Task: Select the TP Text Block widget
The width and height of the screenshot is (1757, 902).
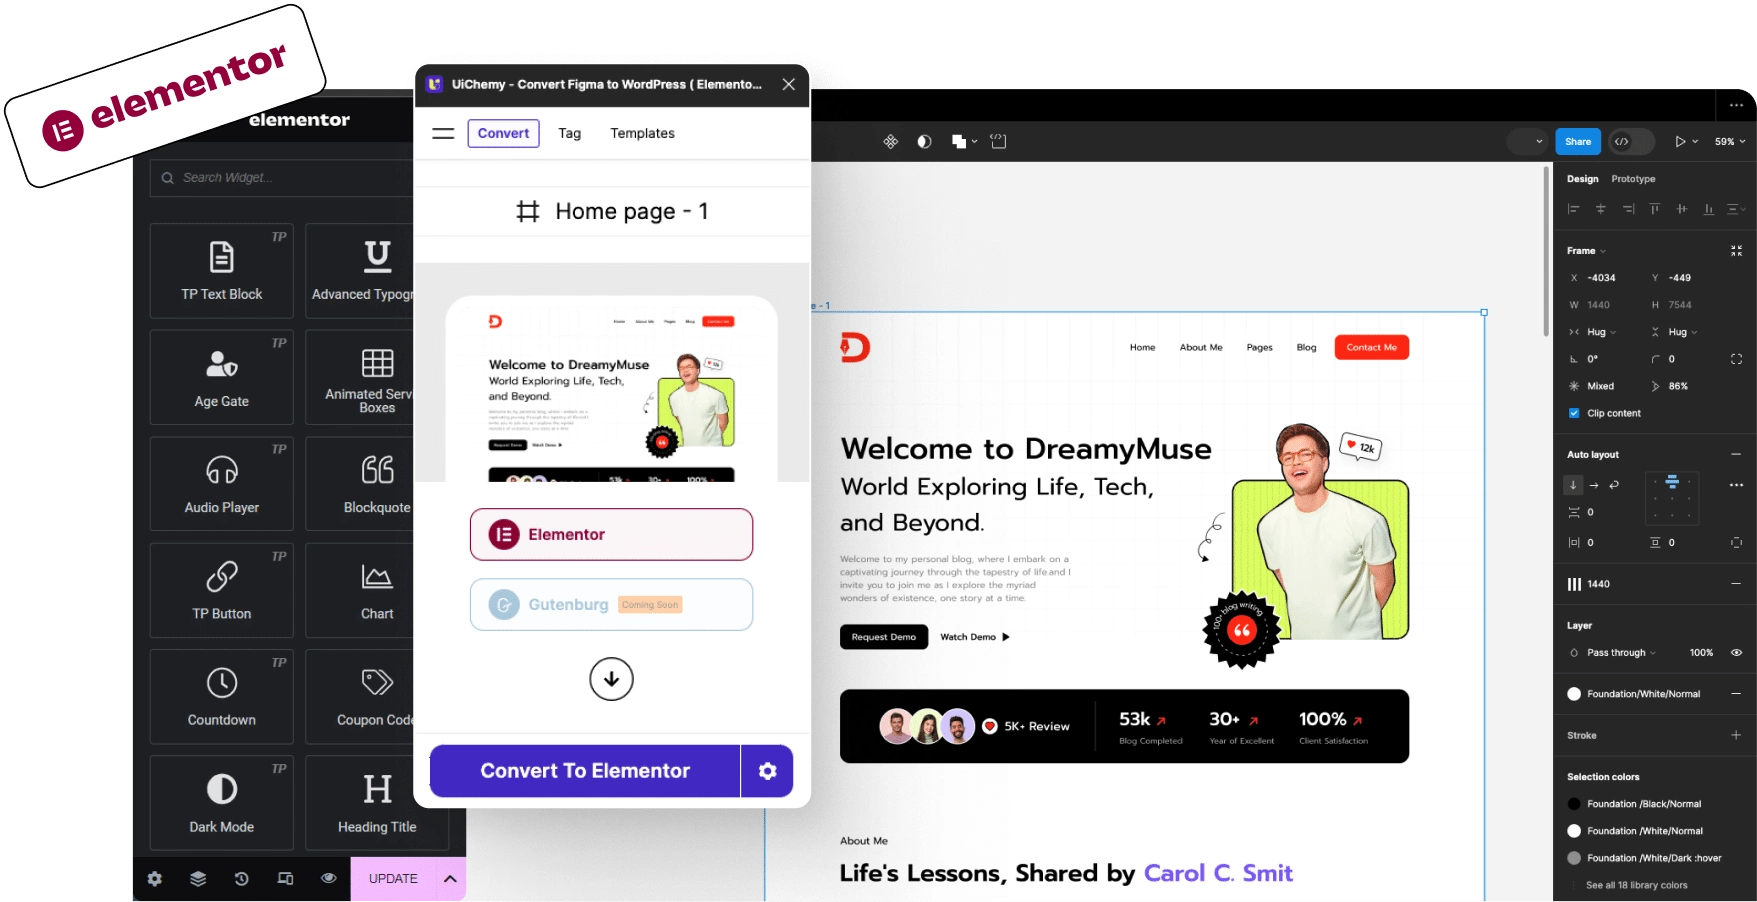Action: point(221,270)
